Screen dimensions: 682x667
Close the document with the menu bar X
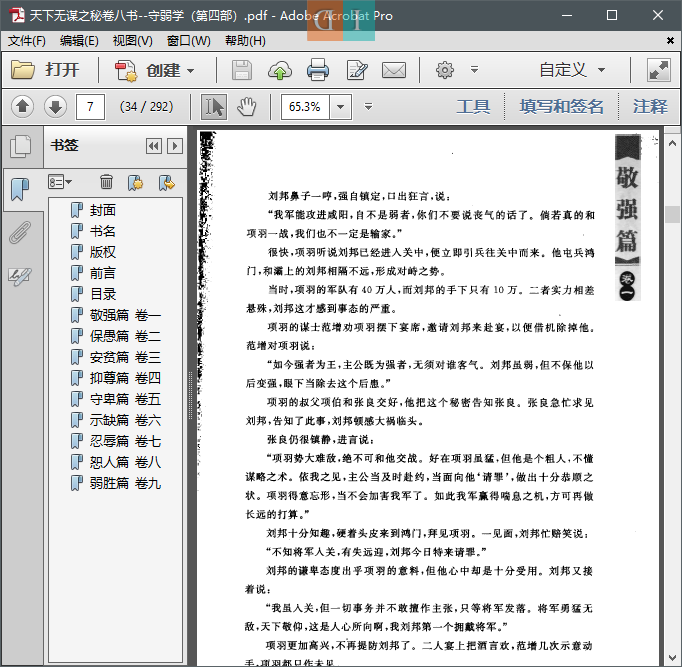tap(670, 40)
